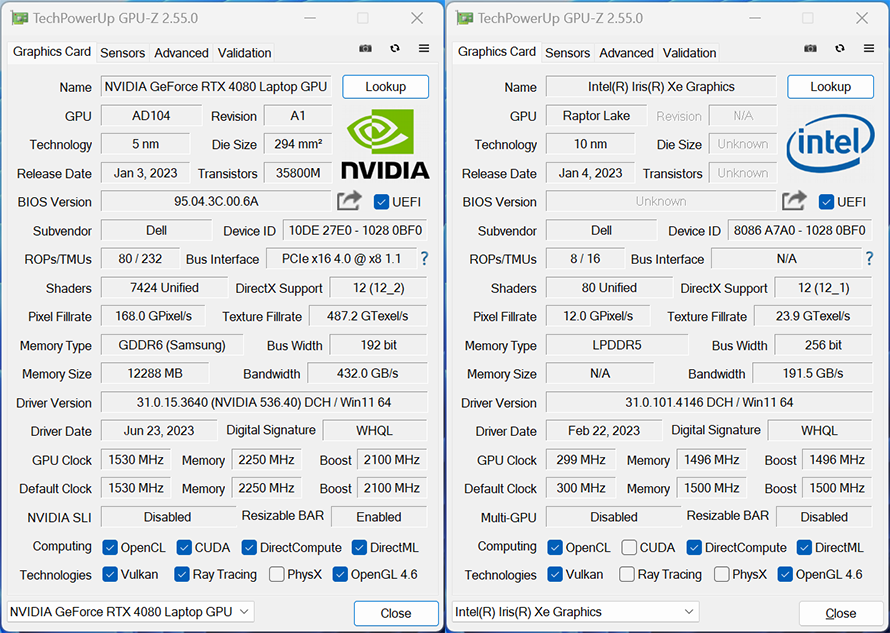Click the Intel logo image

point(830,143)
